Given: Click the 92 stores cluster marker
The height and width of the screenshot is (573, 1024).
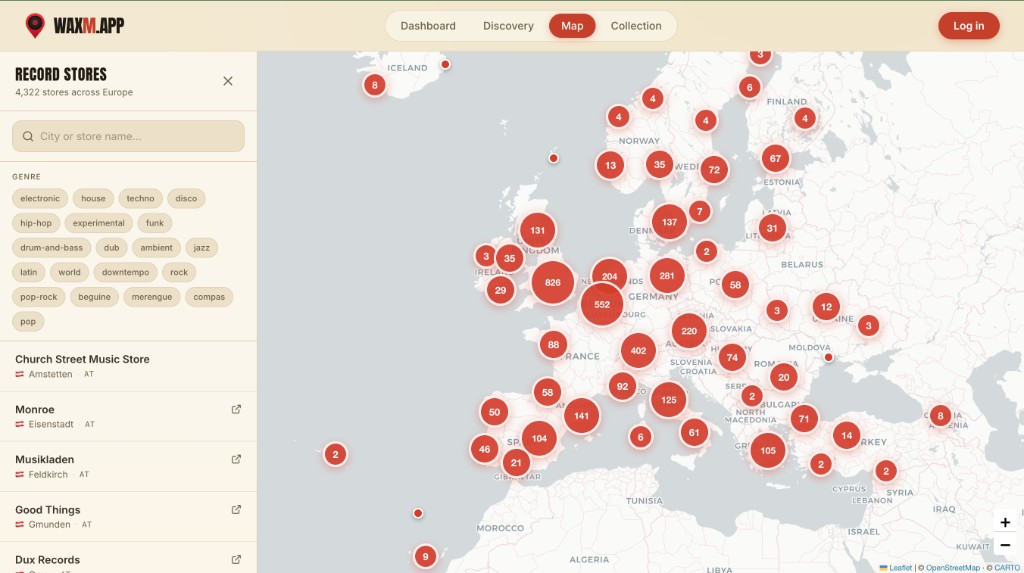Looking at the screenshot, I should point(622,386).
